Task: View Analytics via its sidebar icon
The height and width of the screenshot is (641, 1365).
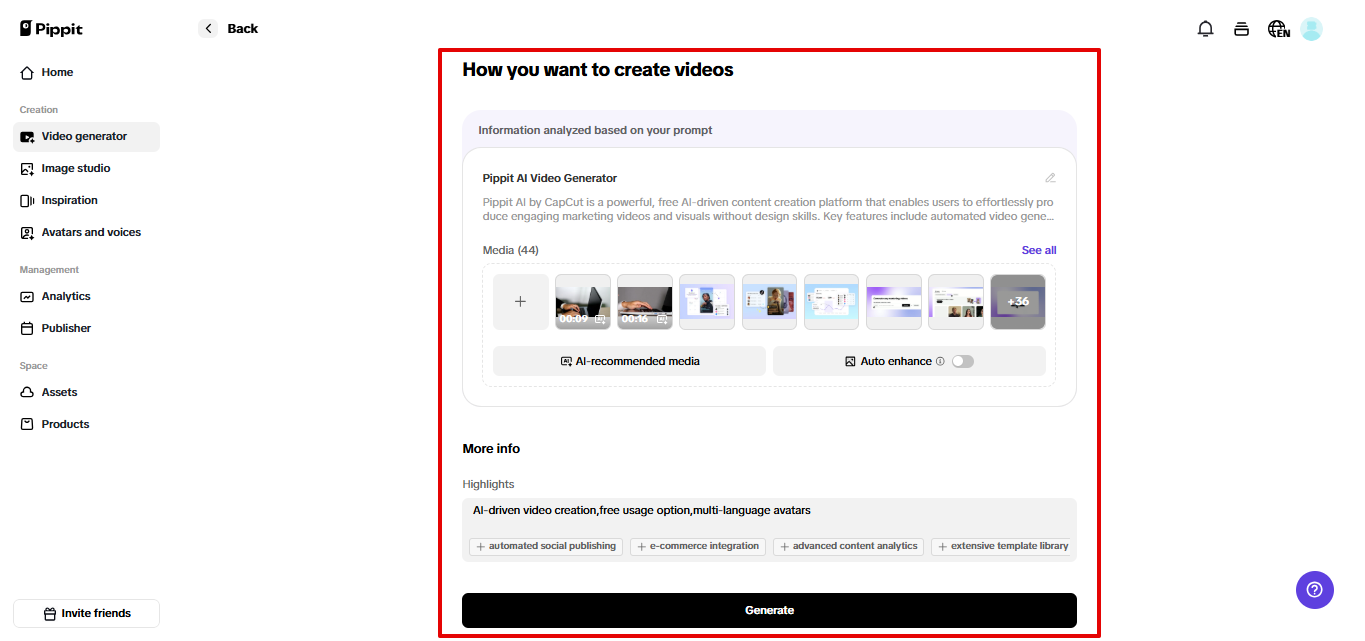Action: (66, 296)
